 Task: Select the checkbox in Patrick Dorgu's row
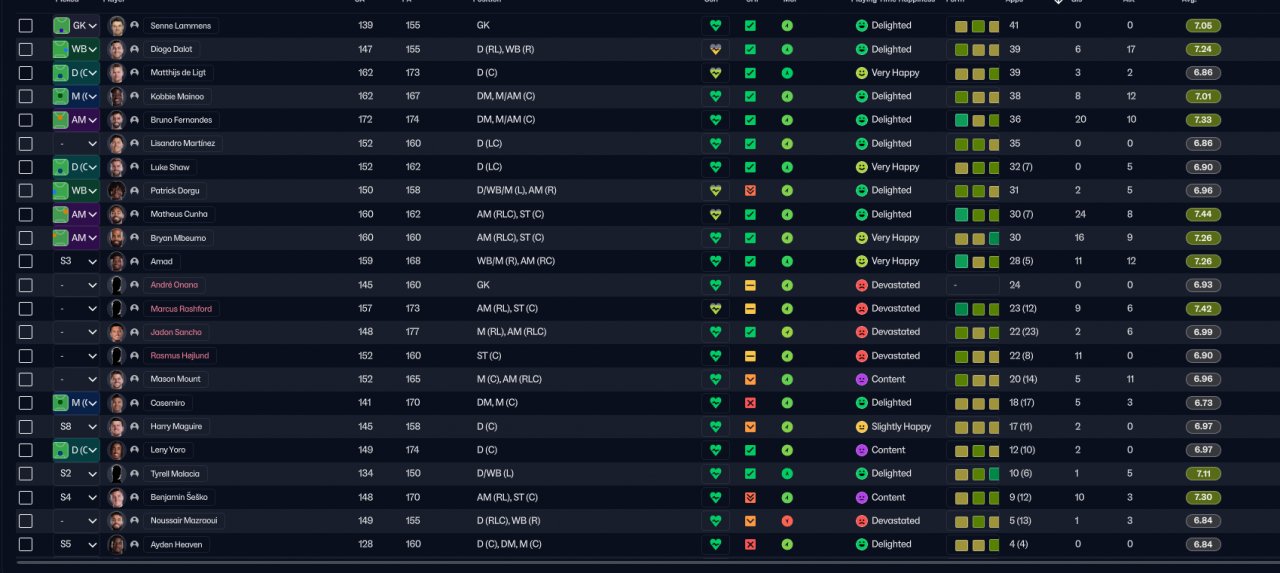26,190
